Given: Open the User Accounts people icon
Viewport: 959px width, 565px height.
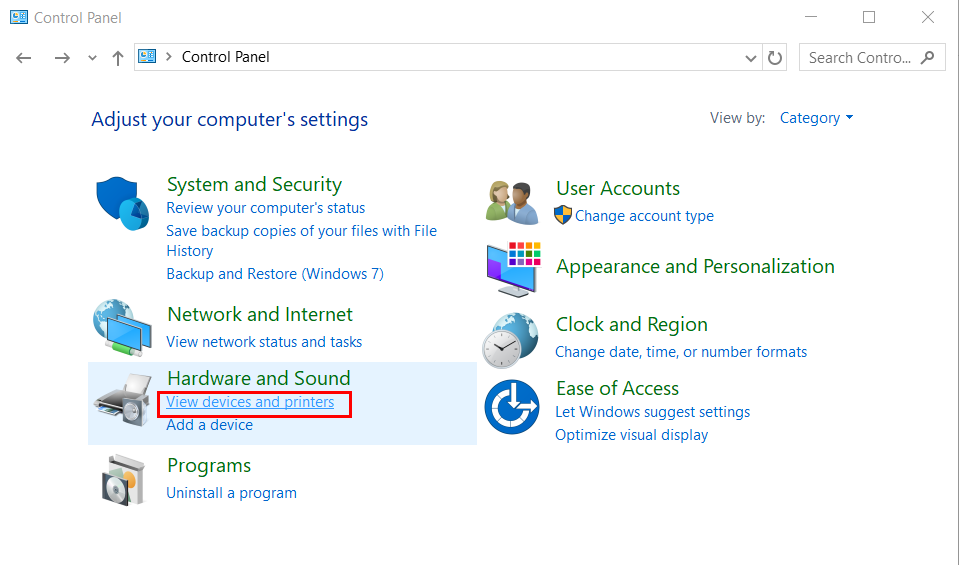Looking at the screenshot, I should 513,202.
